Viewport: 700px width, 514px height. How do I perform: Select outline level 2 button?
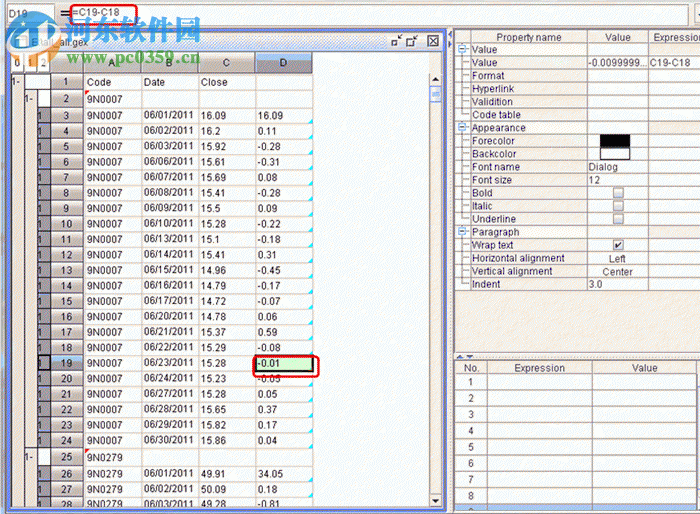pyautogui.click(x=42, y=63)
